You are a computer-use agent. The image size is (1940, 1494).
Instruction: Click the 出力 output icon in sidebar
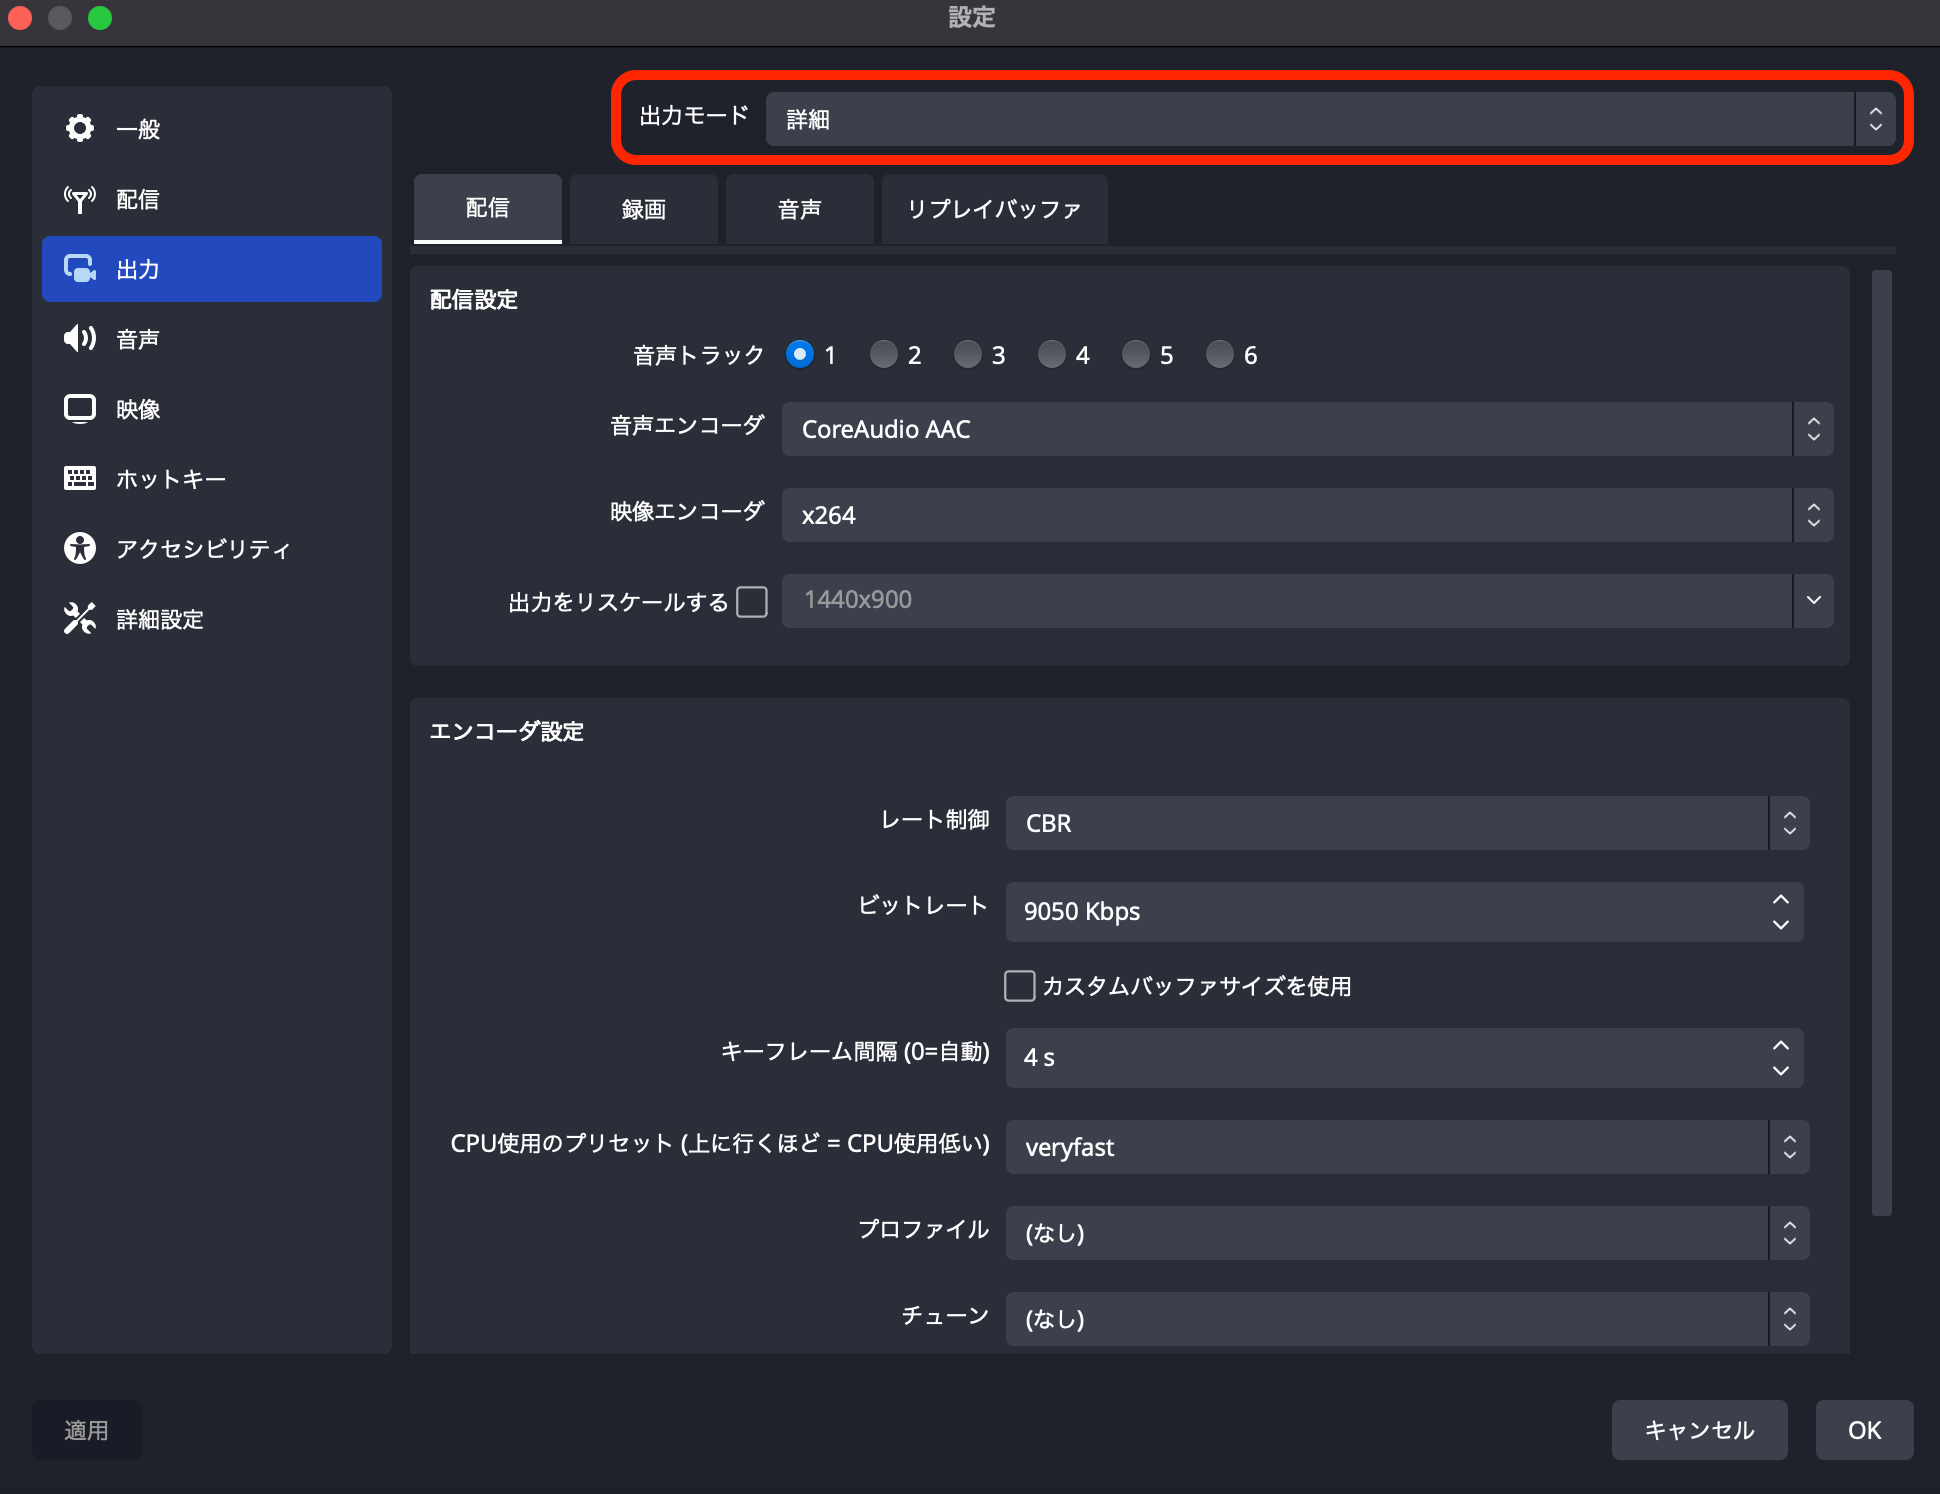[80, 268]
